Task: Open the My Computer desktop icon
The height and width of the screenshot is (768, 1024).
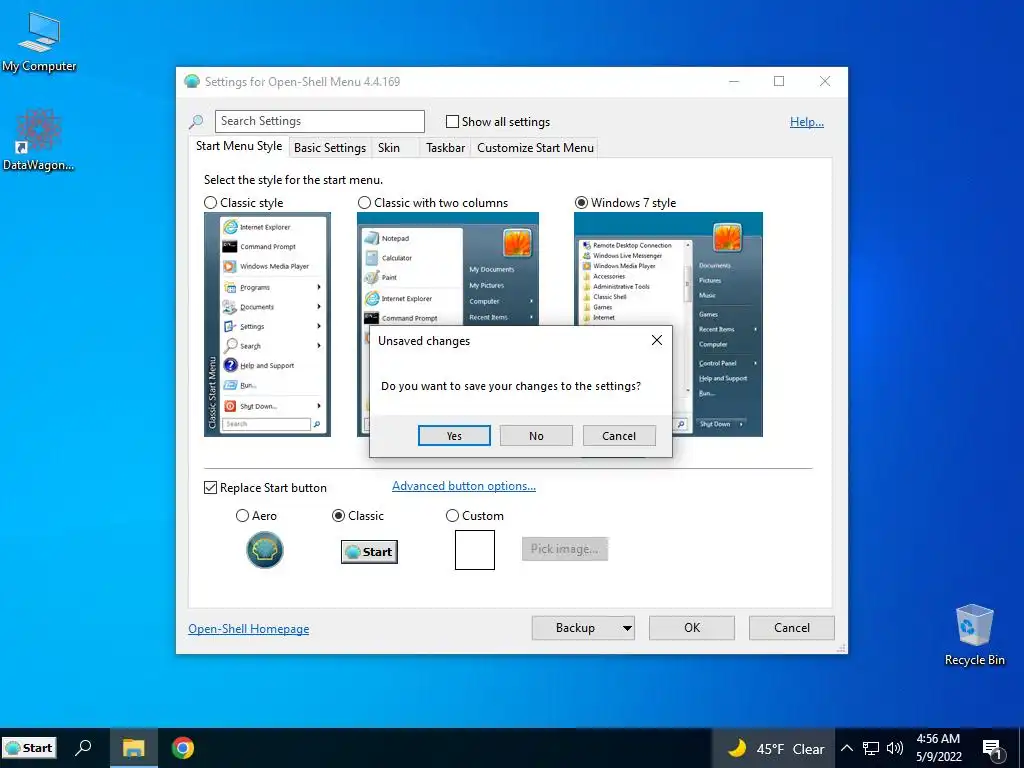Action: click(x=39, y=41)
